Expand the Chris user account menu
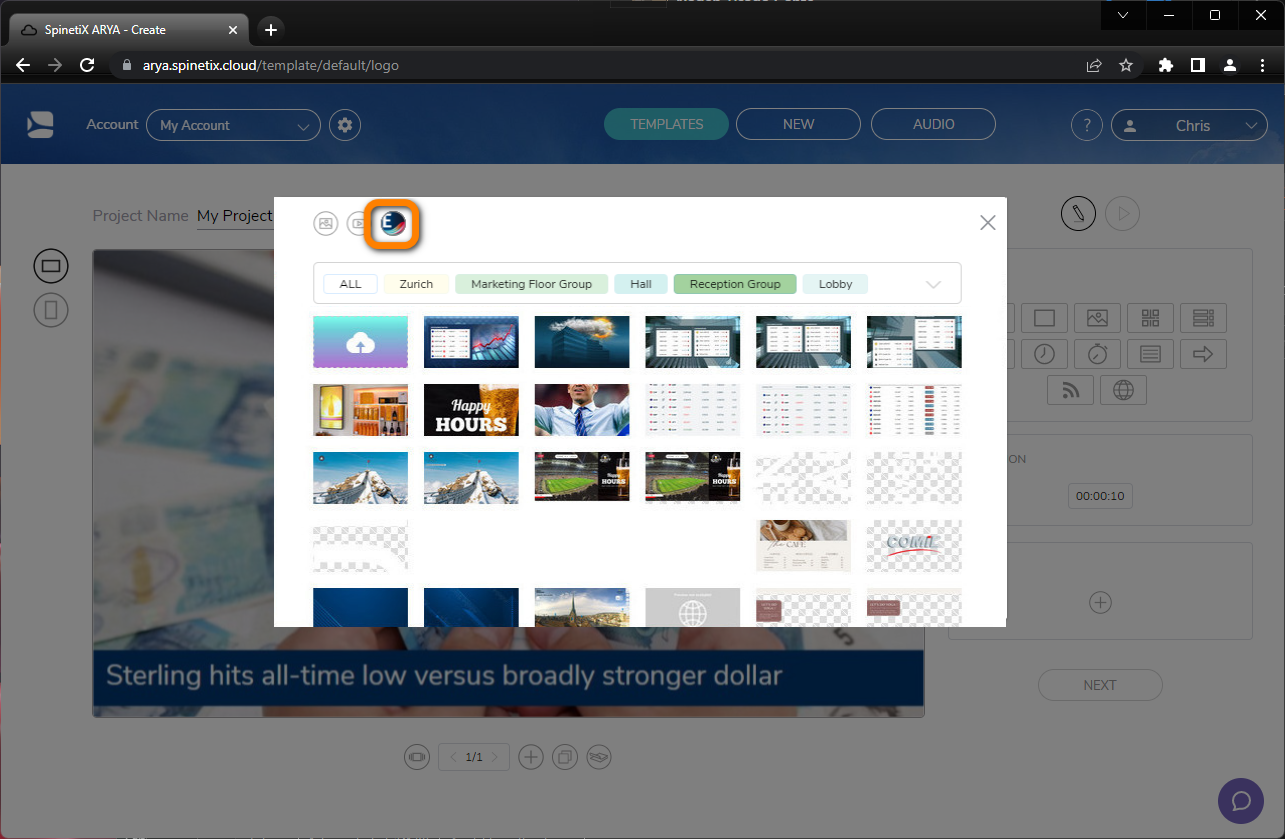 point(1190,124)
